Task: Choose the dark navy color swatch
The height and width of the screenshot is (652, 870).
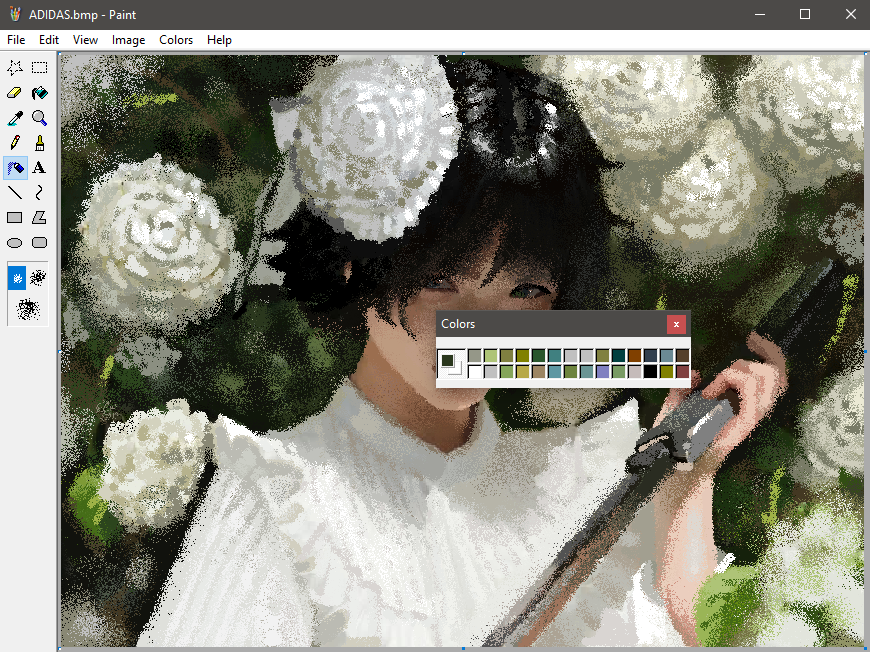Action: (650, 356)
